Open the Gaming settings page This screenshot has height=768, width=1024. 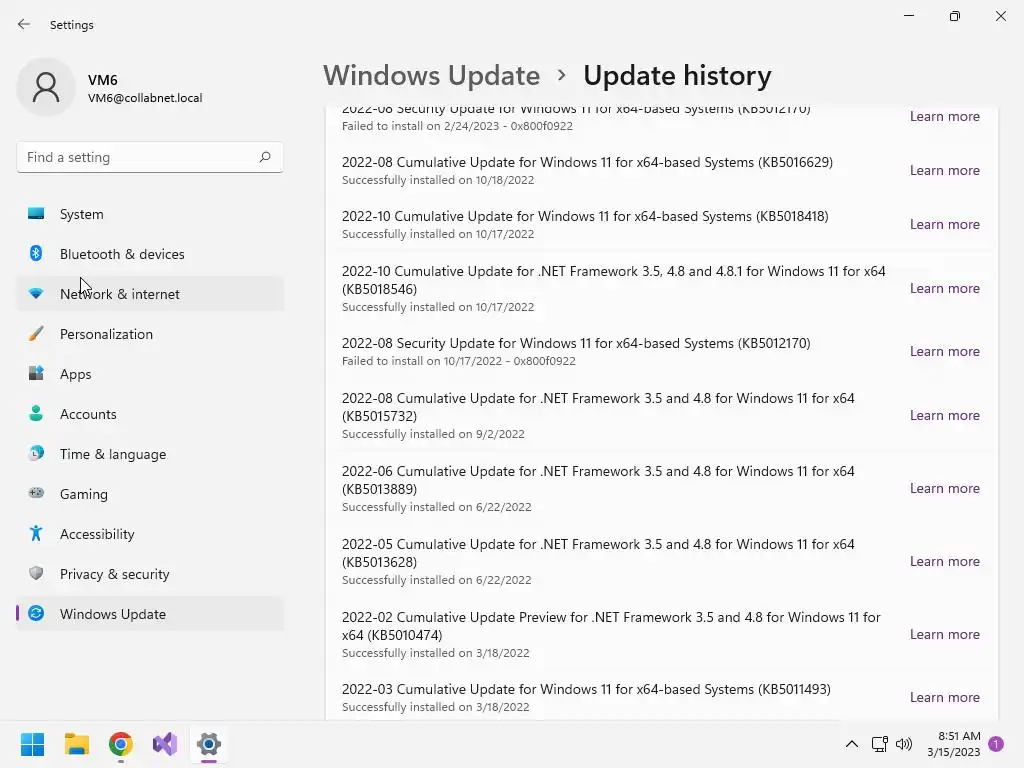[x=84, y=494]
